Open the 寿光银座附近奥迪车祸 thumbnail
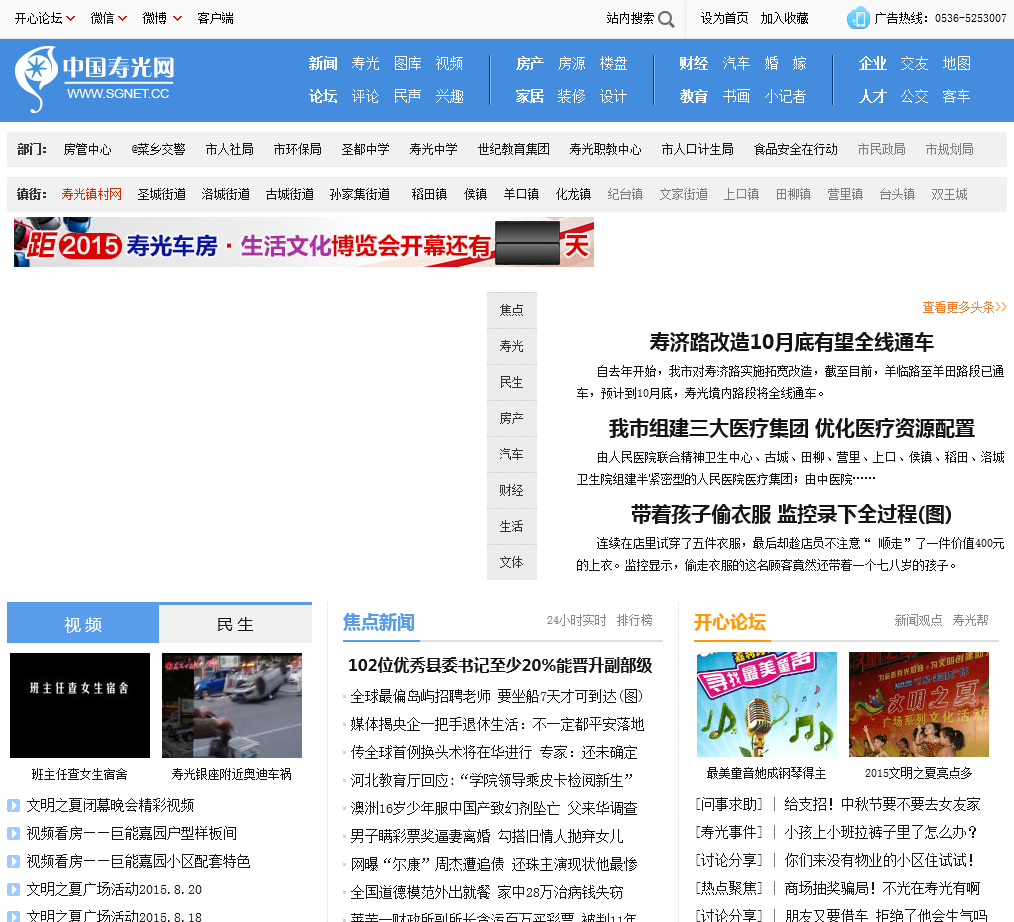This screenshot has width=1014, height=922. pos(232,705)
